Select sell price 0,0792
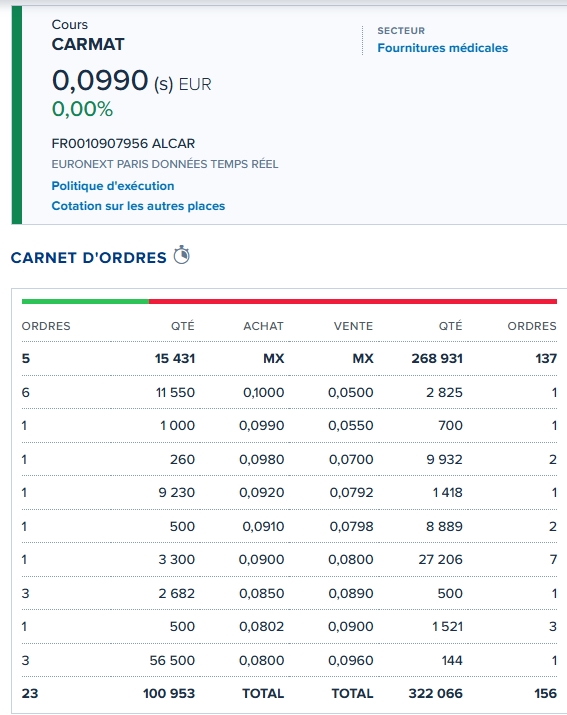This screenshot has height=715, width=567. tap(351, 492)
